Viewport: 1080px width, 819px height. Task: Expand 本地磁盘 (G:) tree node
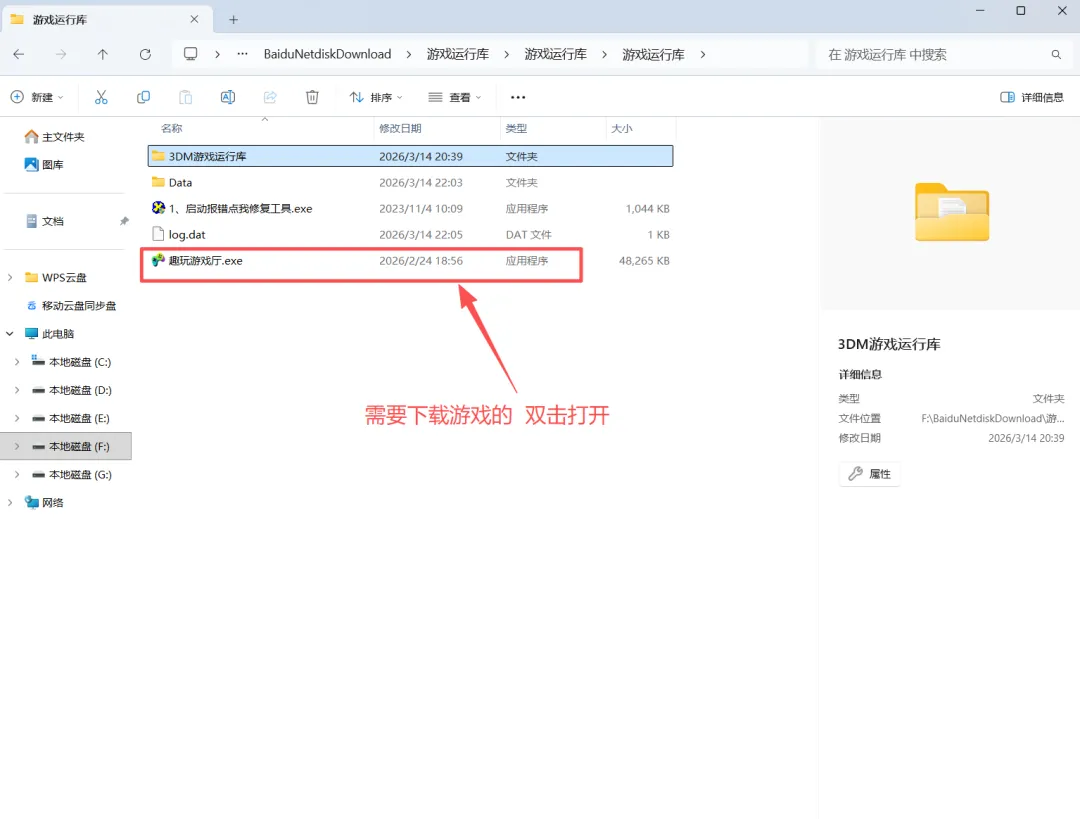[17, 475]
